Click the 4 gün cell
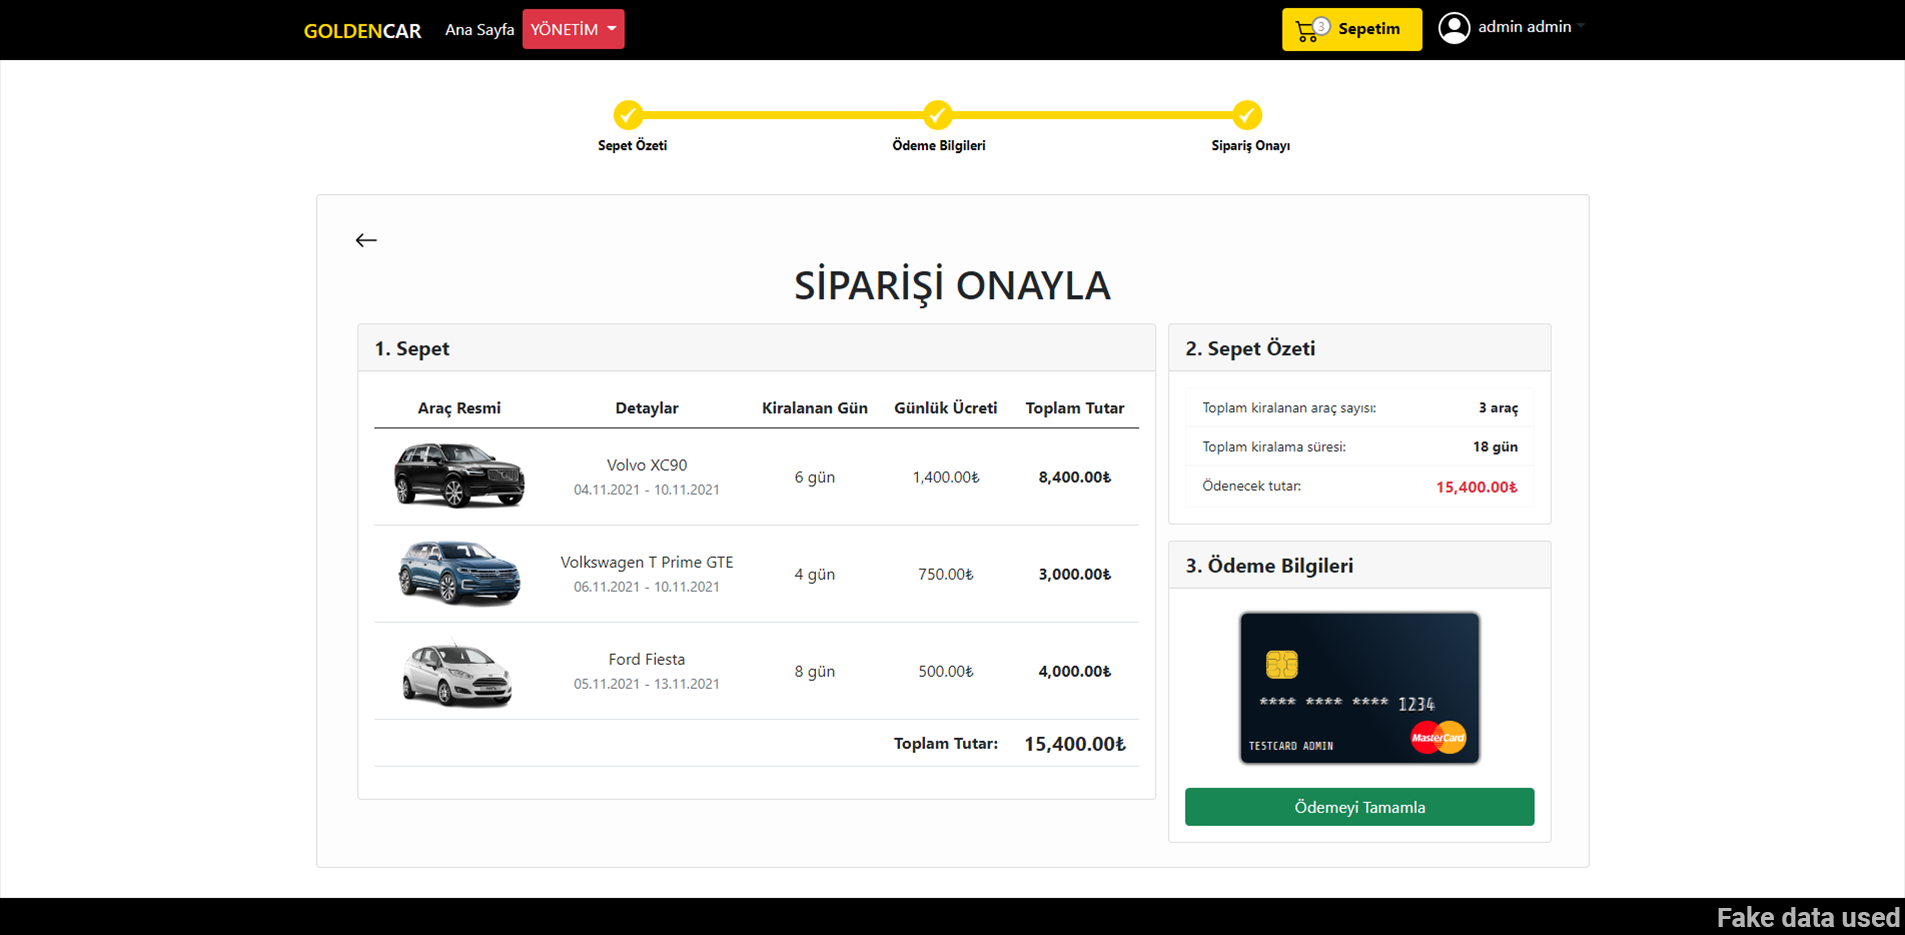The width and height of the screenshot is (1905, 935). pyautogui.click(x=815, y=574)
